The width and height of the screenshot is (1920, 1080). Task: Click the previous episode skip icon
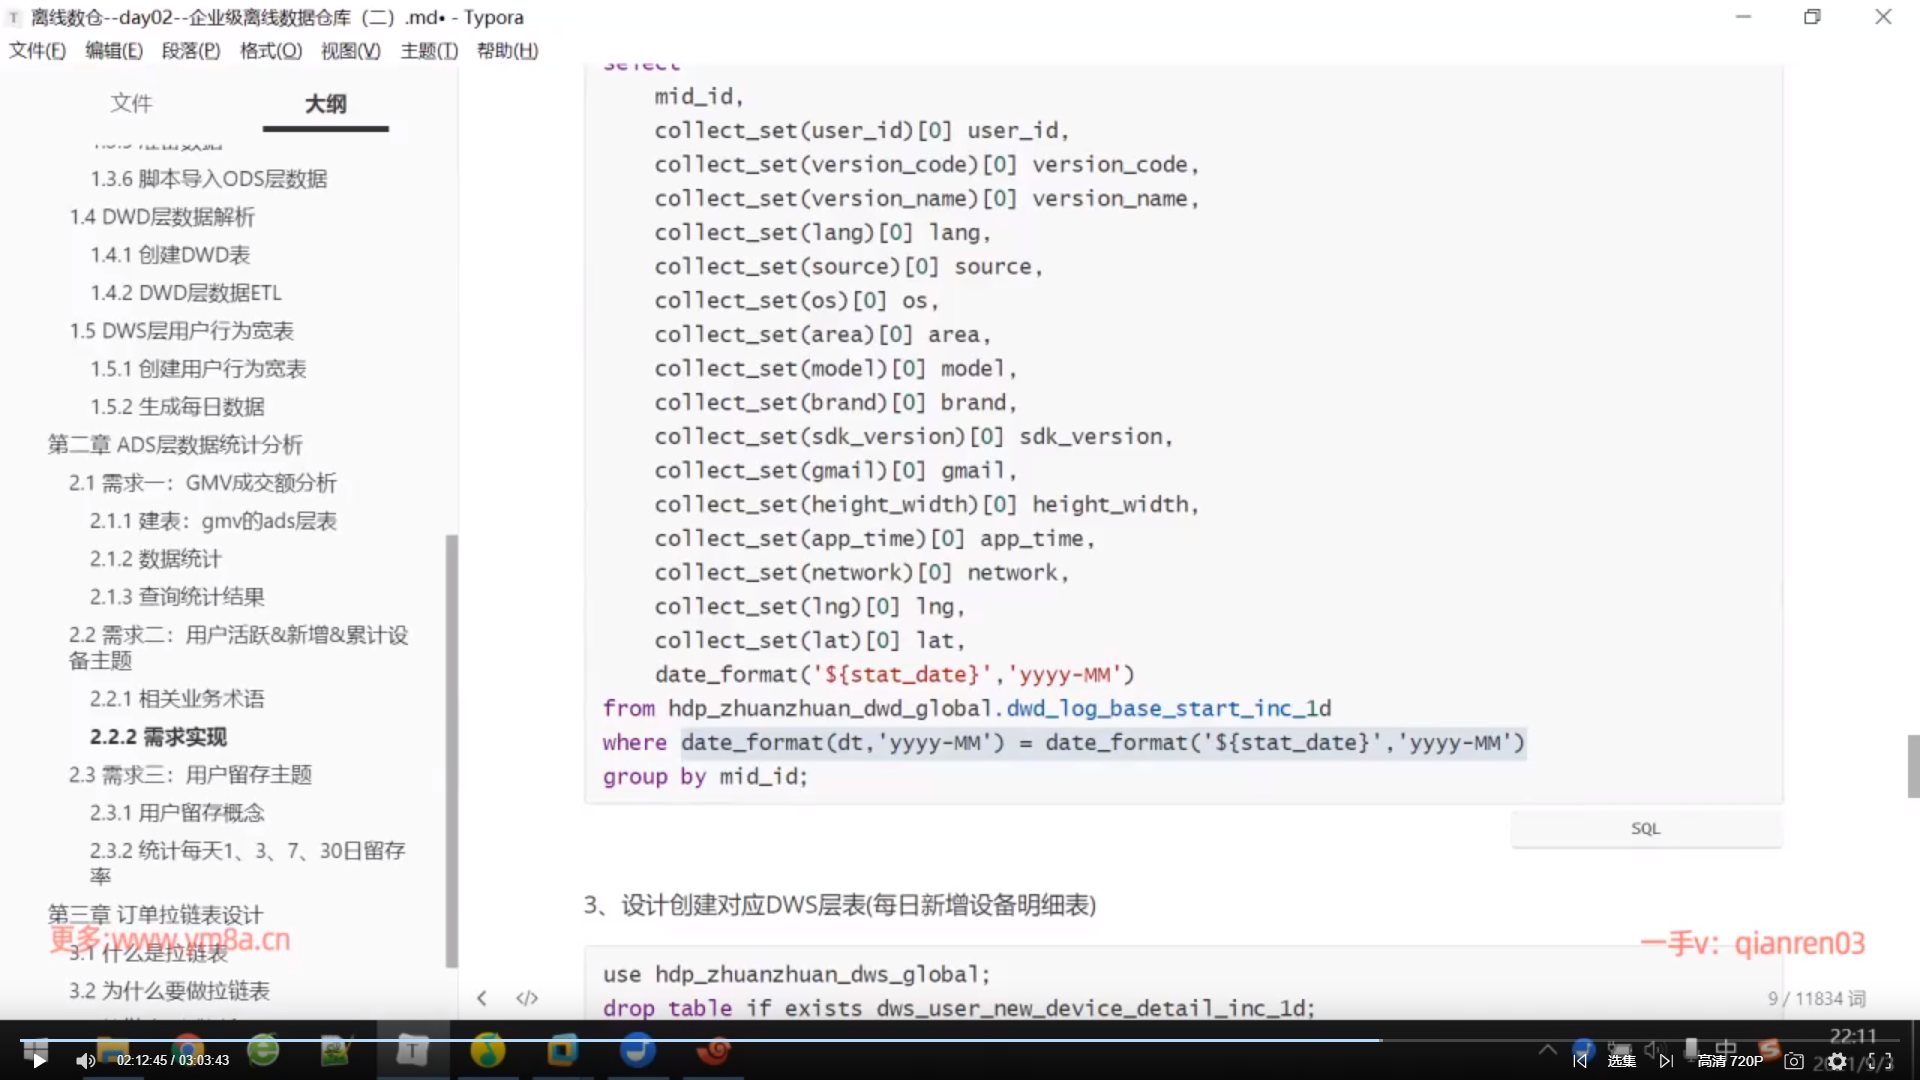pyautogui.click(x=1580, y=1061)
